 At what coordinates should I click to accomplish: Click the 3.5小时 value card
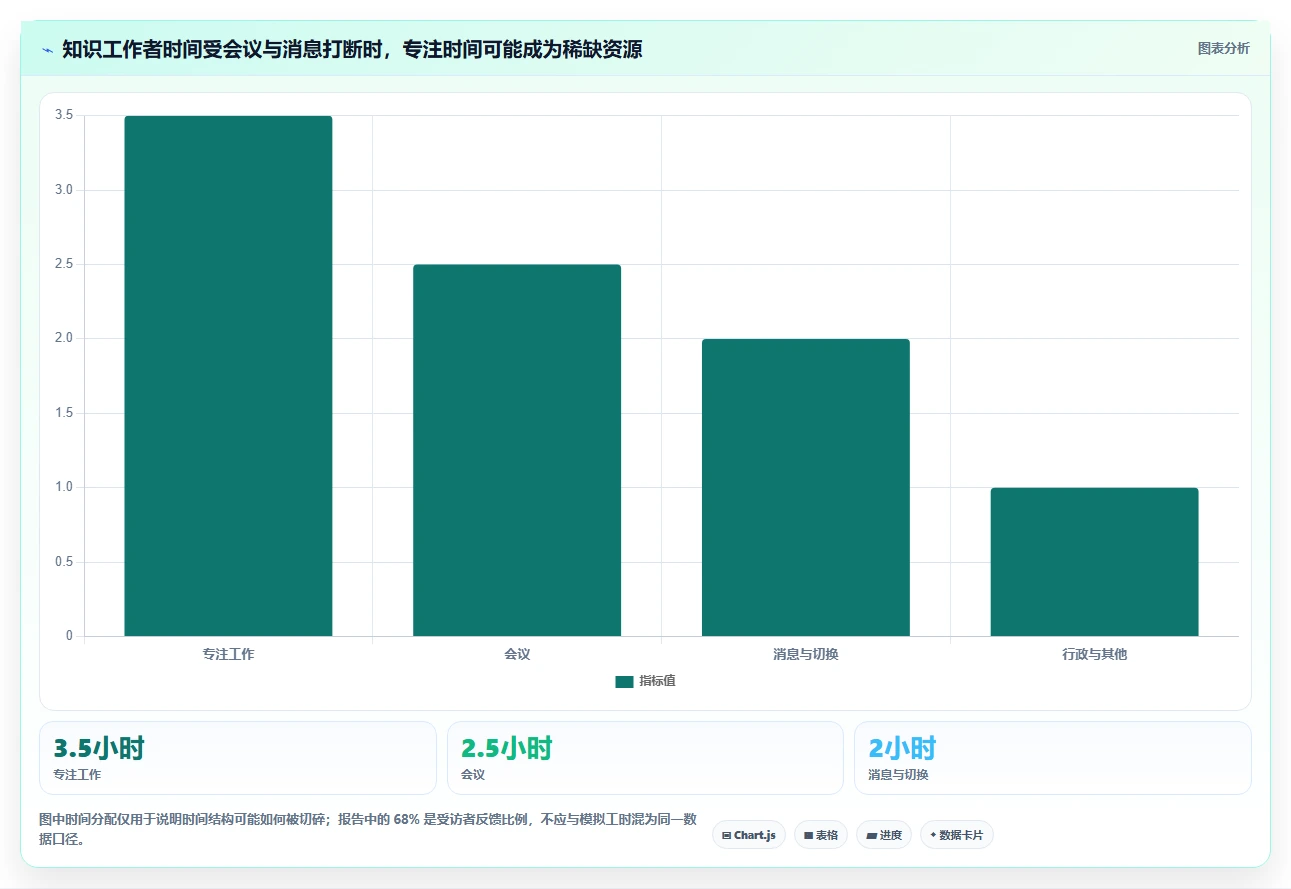[238, 758]
